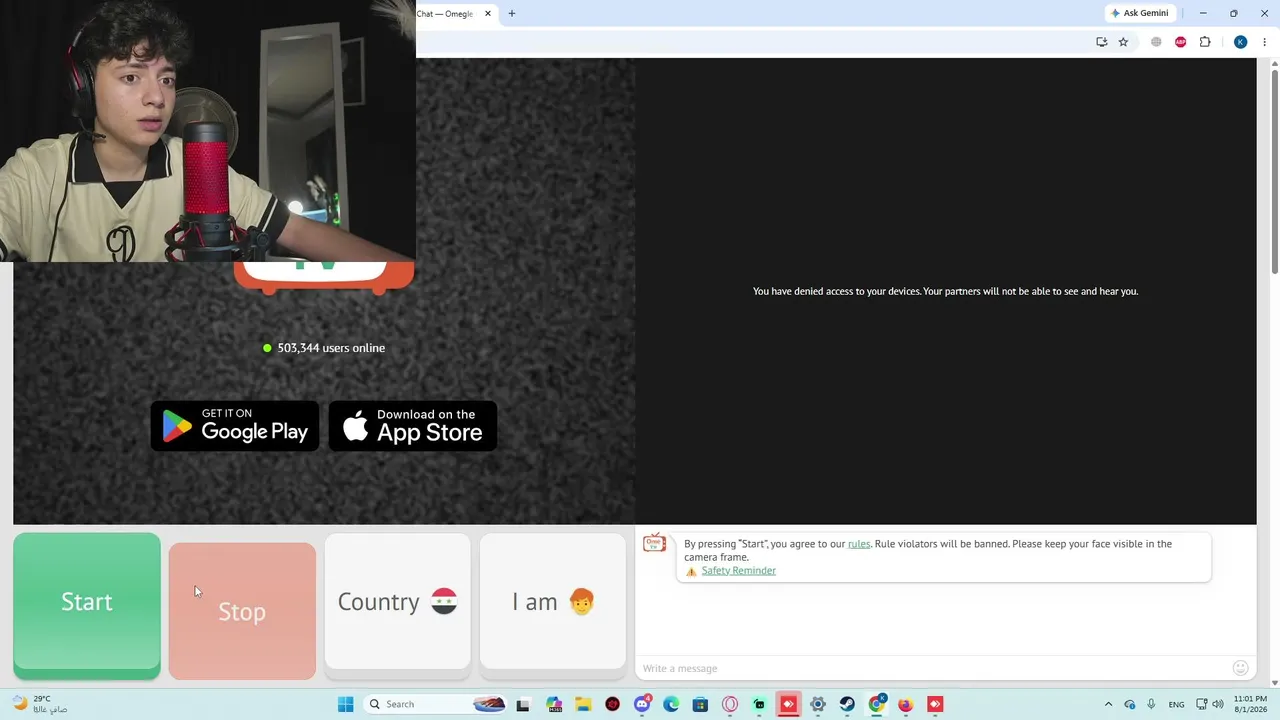Open Discord from the taskbar
Image resolution: width=1280 pixels, height=720 pixels.
pyautogui.click(x=642, y=704)
